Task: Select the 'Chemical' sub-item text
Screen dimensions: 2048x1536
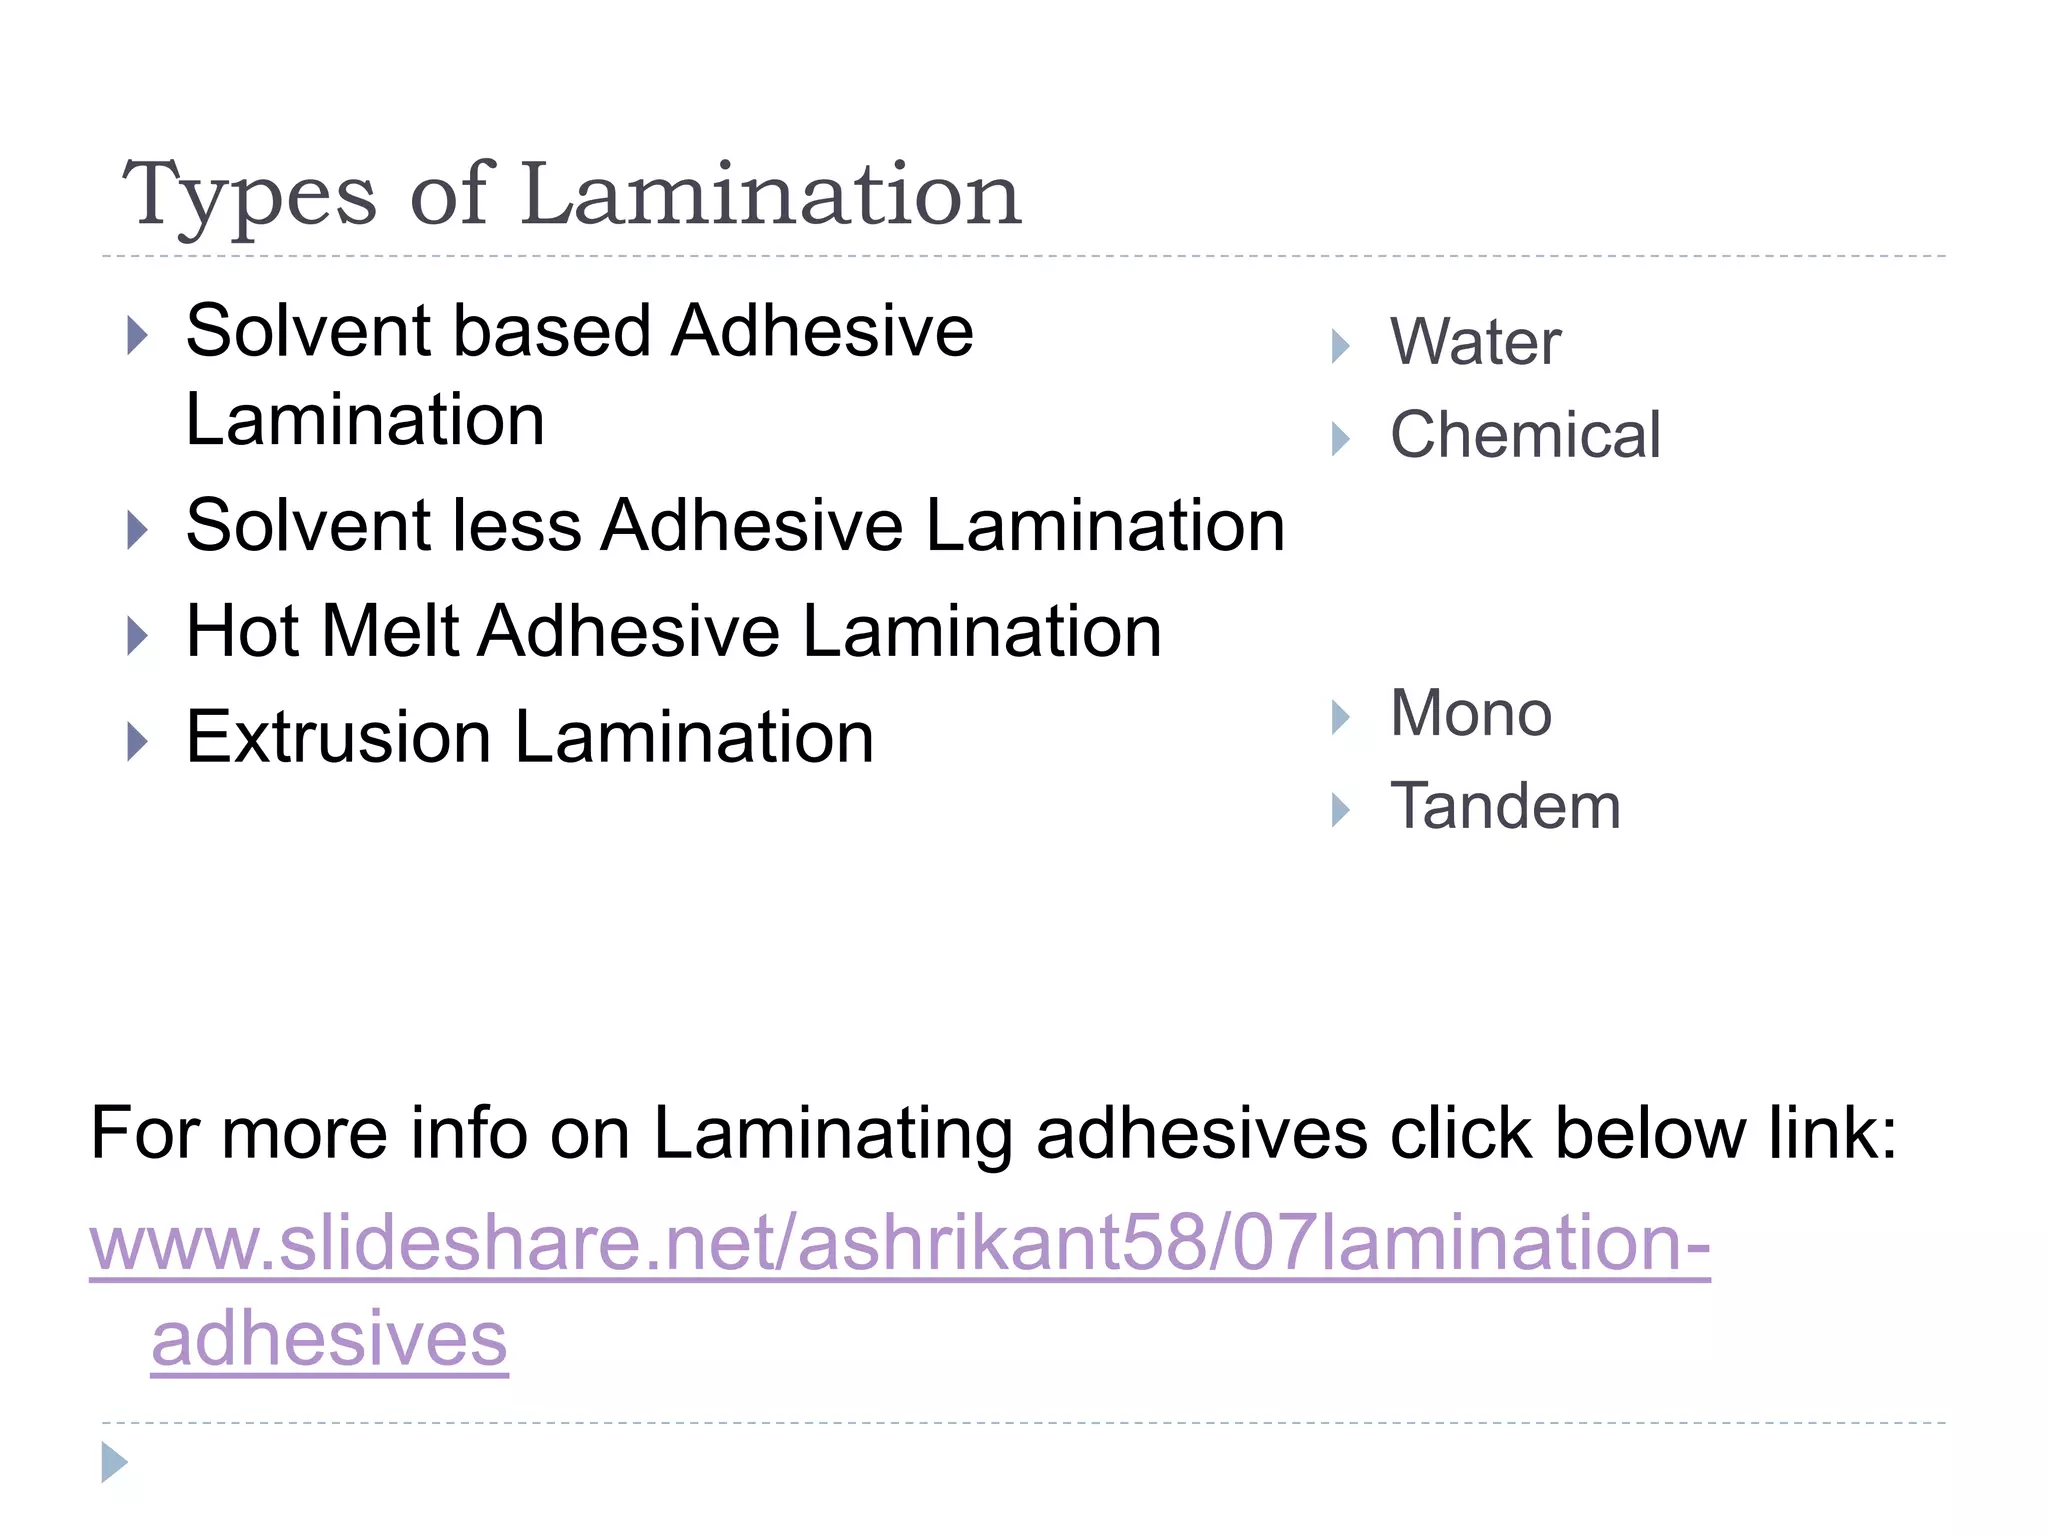Action: 1526,435
